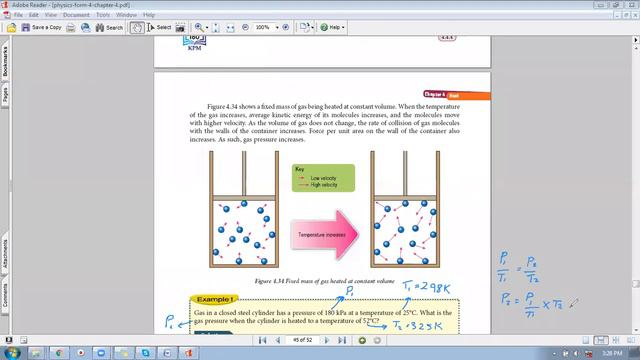Click the Email globe icon
Image resolution: width=640 pixels, height=360 pixels.
pos(86,27)
